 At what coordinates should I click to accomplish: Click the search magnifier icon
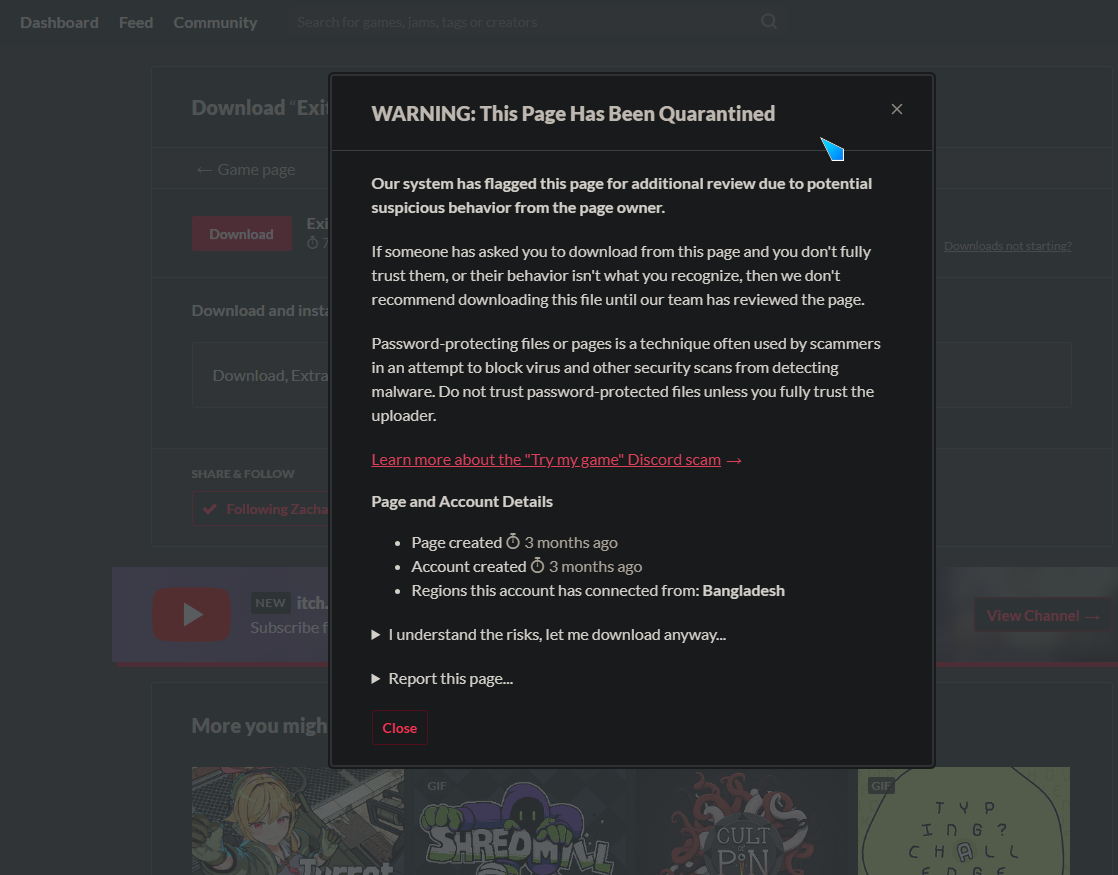point(769,21)
